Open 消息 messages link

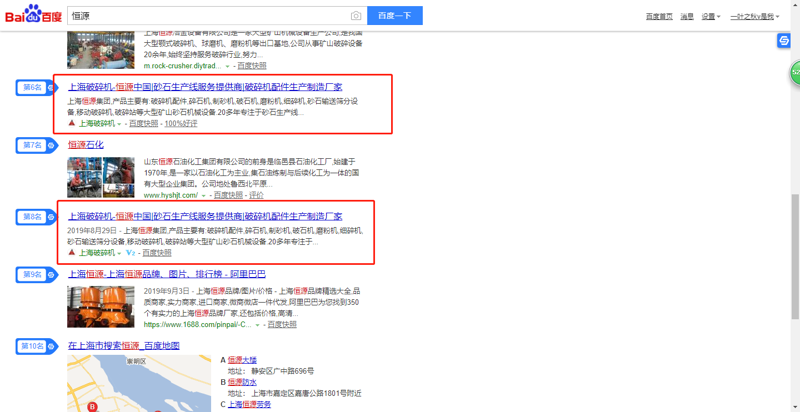point(687,16)
